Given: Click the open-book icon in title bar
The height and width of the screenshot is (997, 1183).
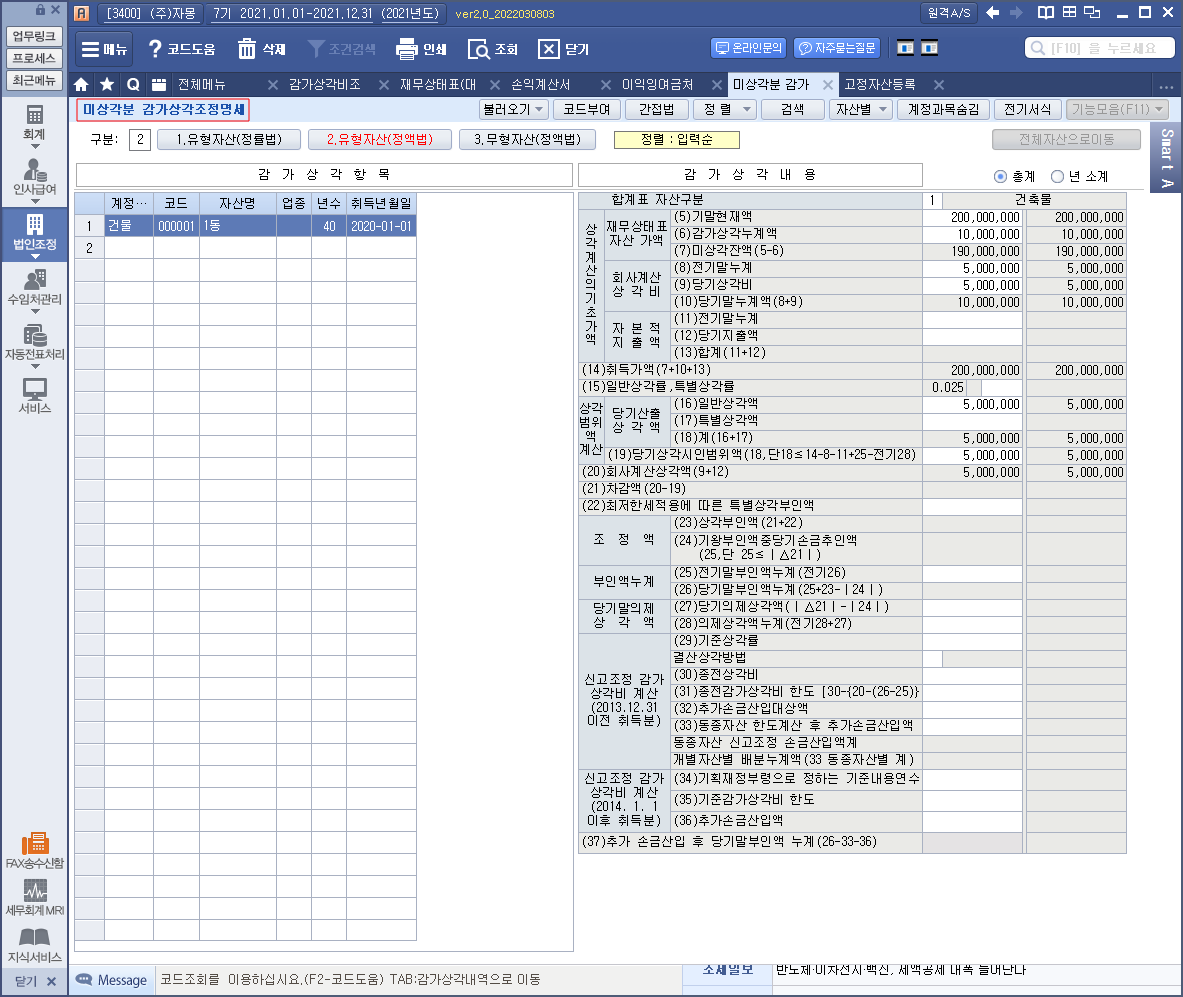Looking at the screenshot, I should tap(1046, 13).
